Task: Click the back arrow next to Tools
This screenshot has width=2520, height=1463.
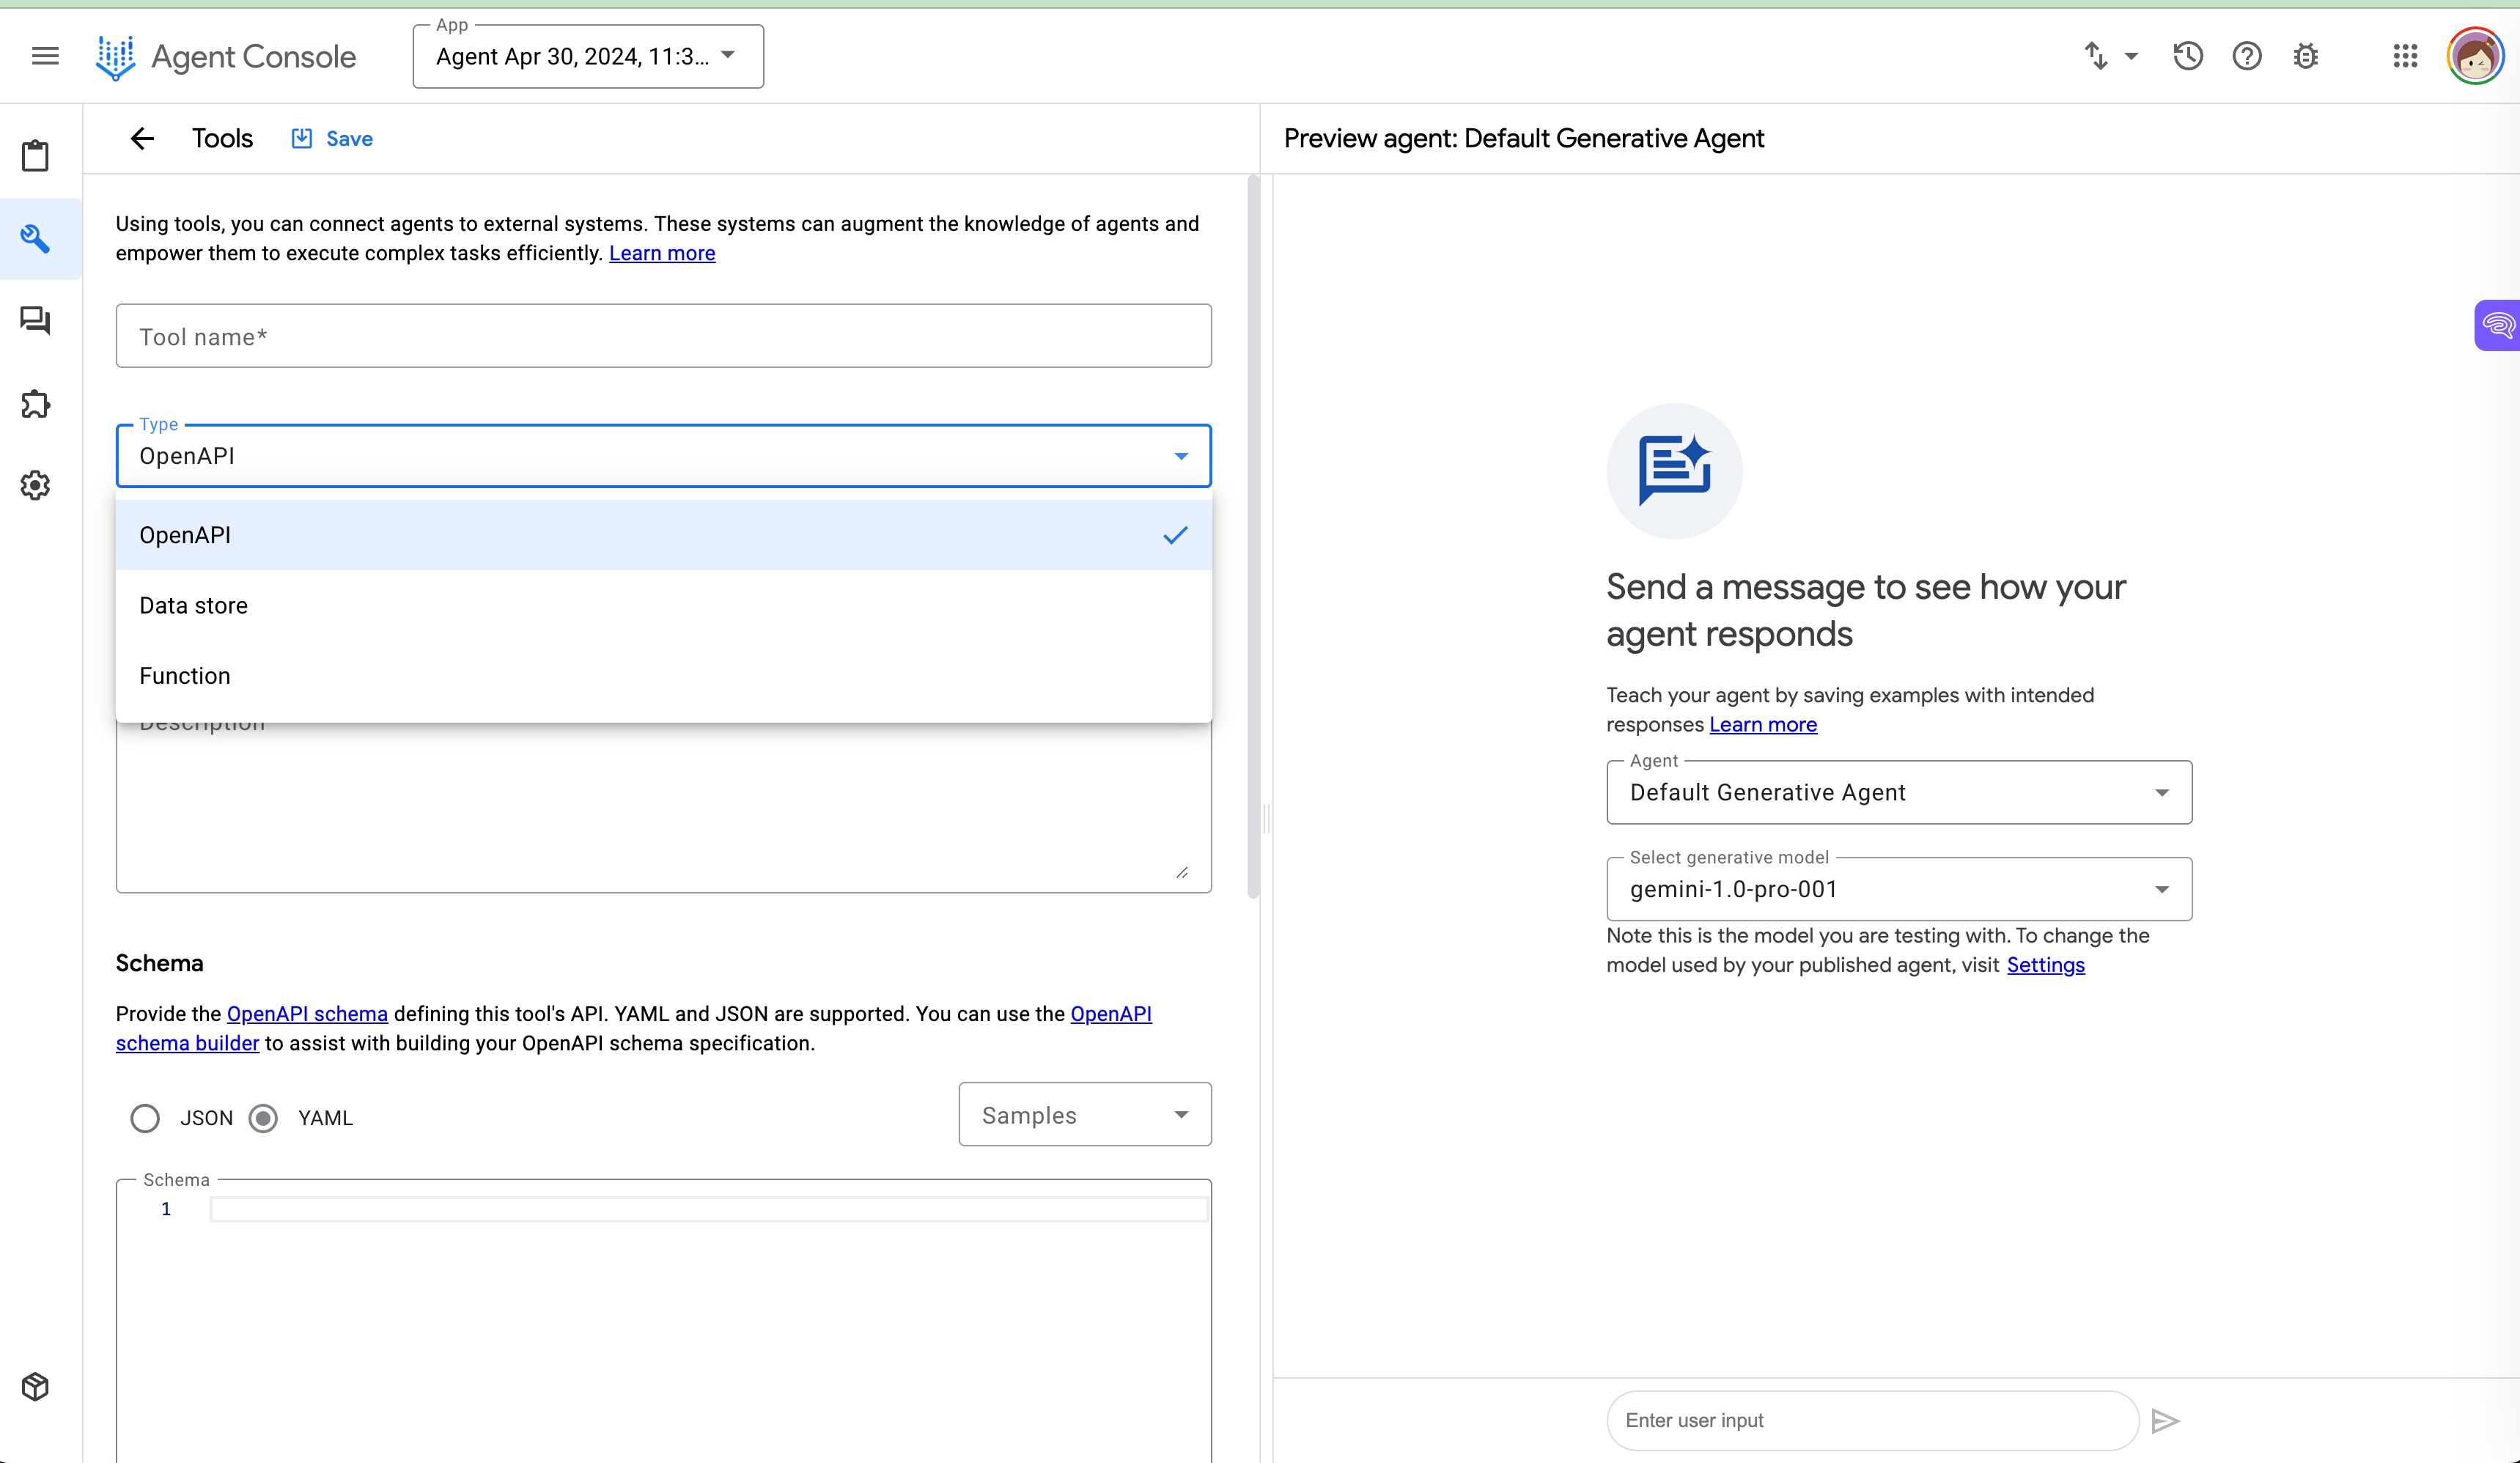Action: (142, 138)
